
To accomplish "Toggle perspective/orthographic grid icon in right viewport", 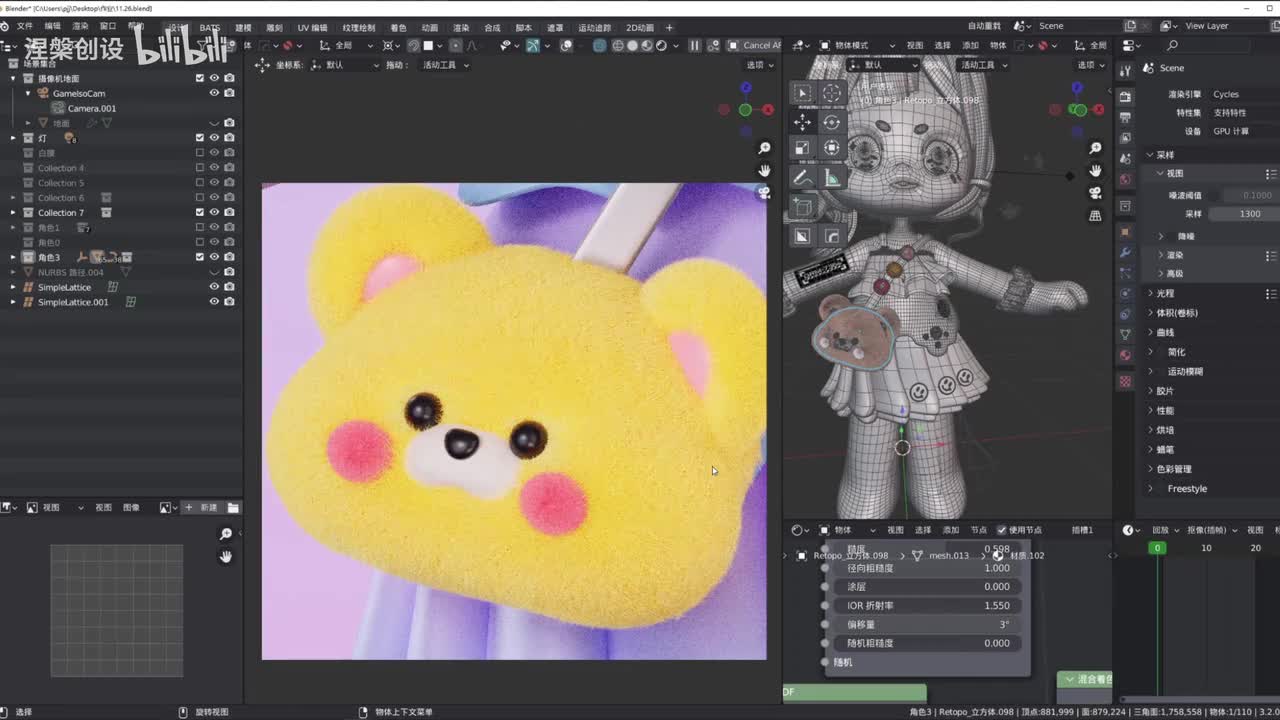I will (1095, 215).
